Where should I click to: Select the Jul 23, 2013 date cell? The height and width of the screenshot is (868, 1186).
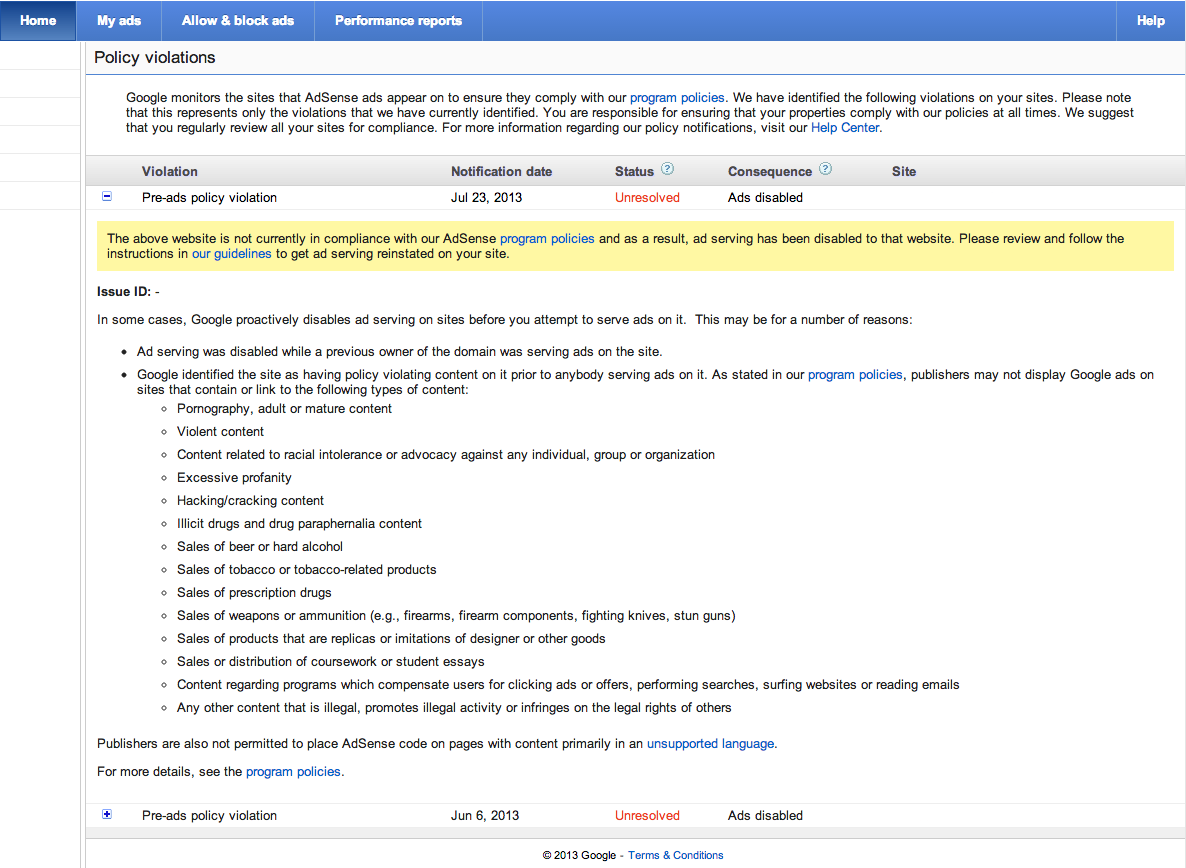tap(486, 197)
